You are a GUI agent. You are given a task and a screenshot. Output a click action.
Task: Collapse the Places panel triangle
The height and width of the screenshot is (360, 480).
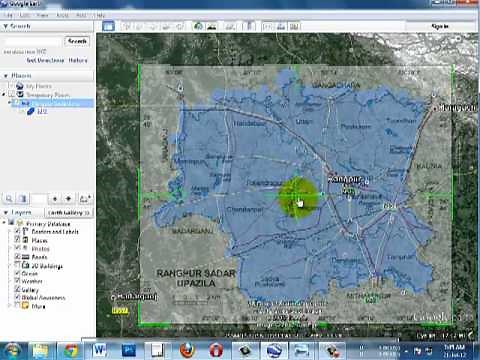point(5,76)
